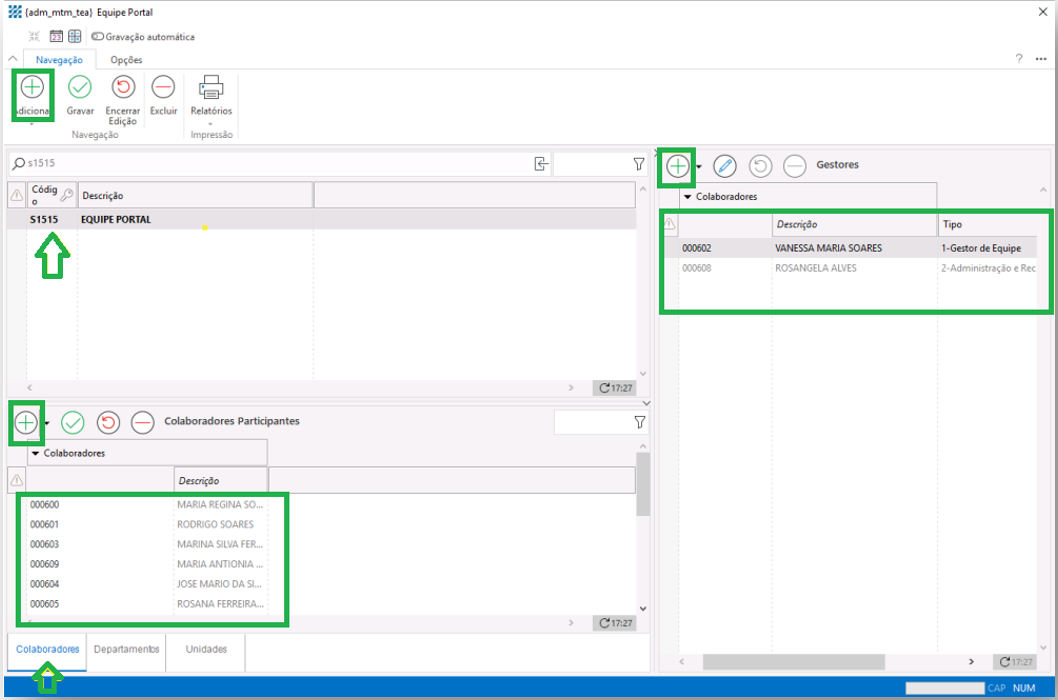The width and height of the screenshot is (1058, 700).
Task: Switch to the Opções ribbon tab
Action: tap(126, 60)
